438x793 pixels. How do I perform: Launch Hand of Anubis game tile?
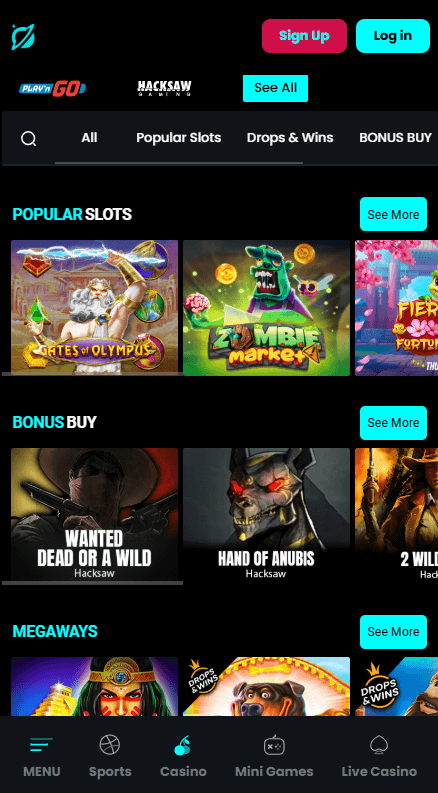pyautogui.click(x=266, y=514)
